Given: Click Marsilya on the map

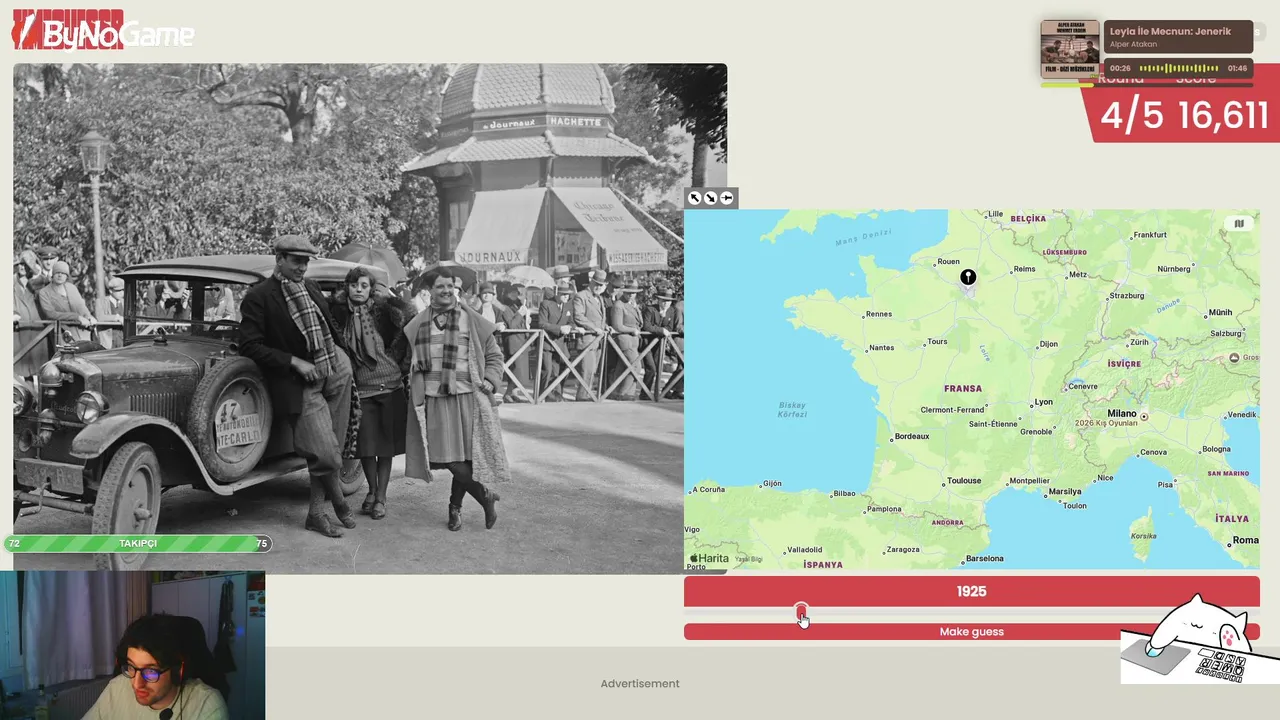Looking at the screenshot, I should [1065, 491].
